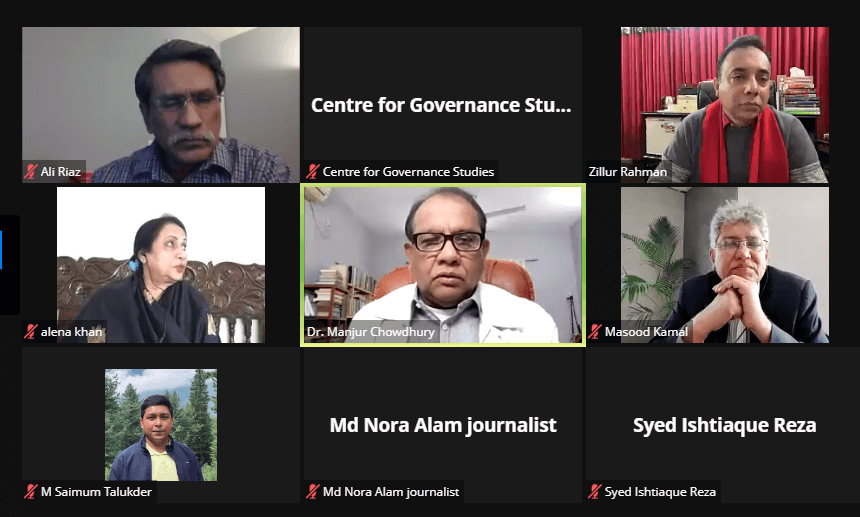
Task: Click the muted mic icon on Md Nora Alam journalist
Action: [x=313, y=492]
